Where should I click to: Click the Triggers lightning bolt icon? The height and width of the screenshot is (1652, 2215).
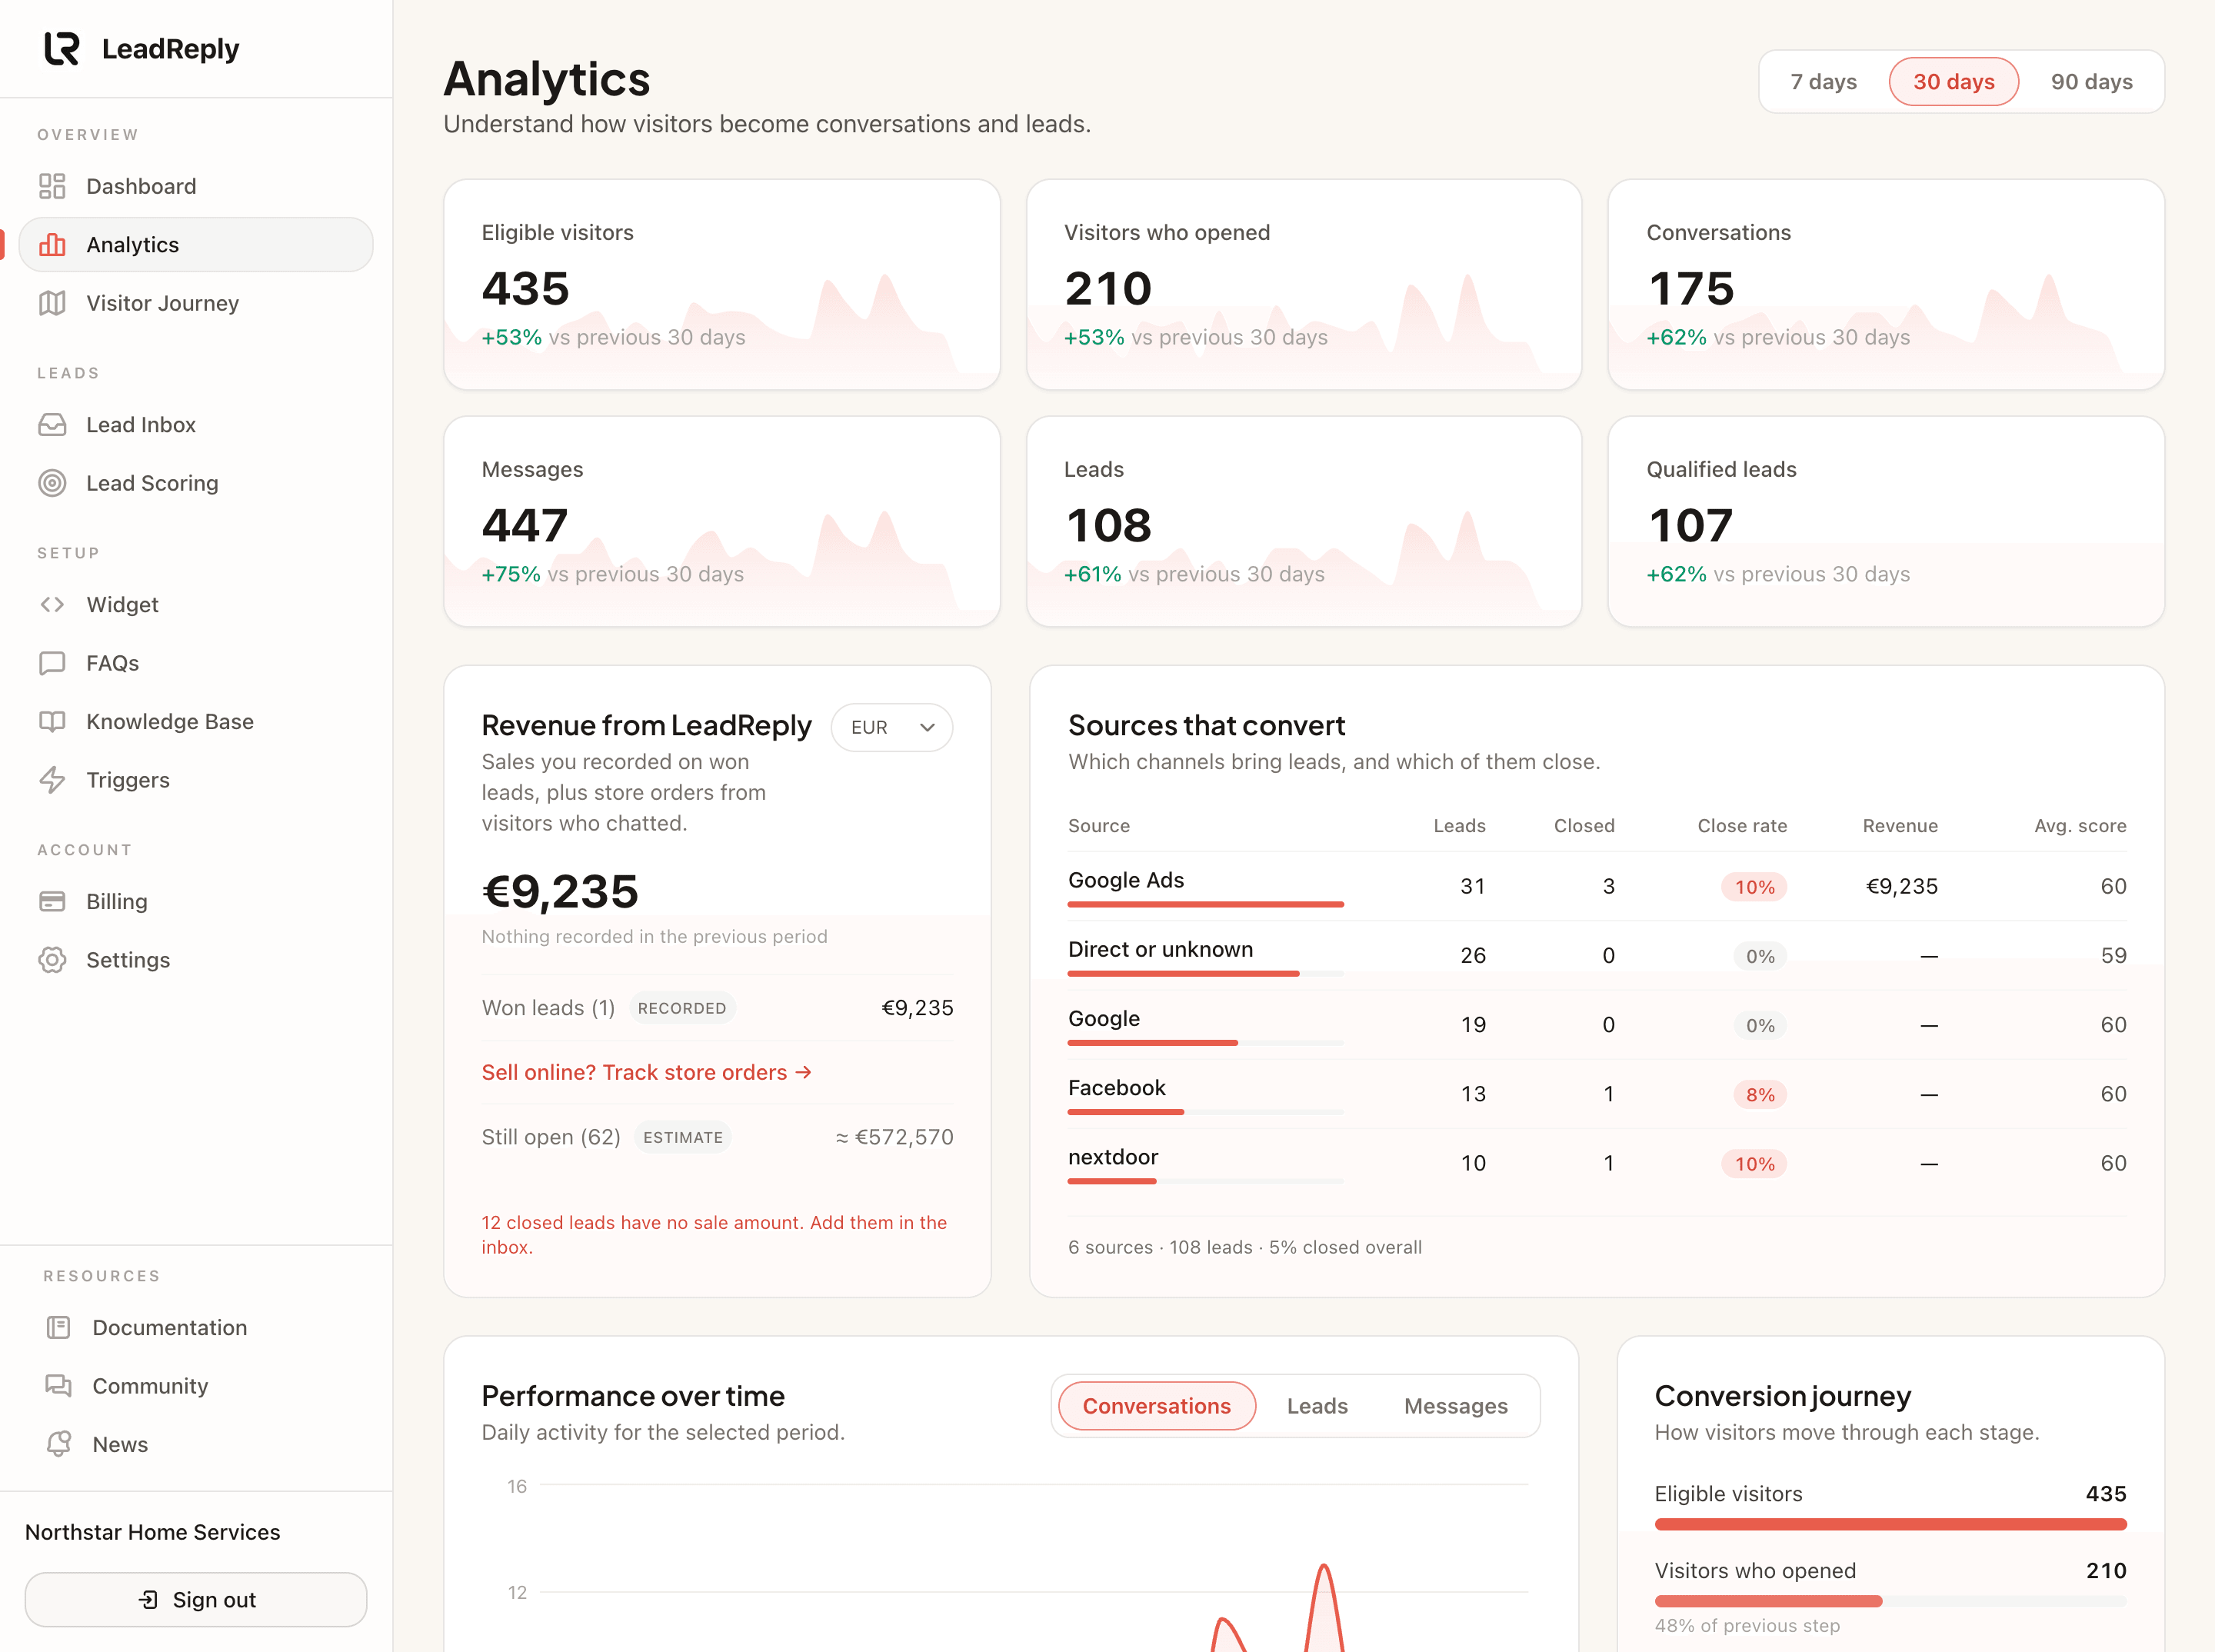(52, 780)
